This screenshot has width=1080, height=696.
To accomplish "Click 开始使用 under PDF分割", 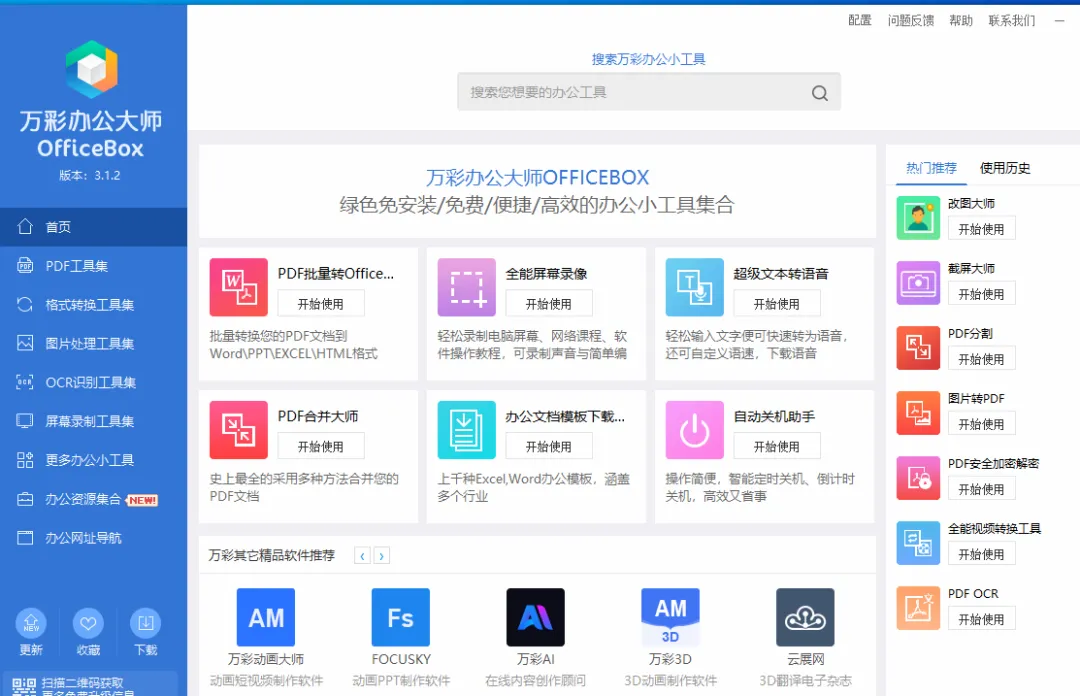I will (x=982, y=359).
